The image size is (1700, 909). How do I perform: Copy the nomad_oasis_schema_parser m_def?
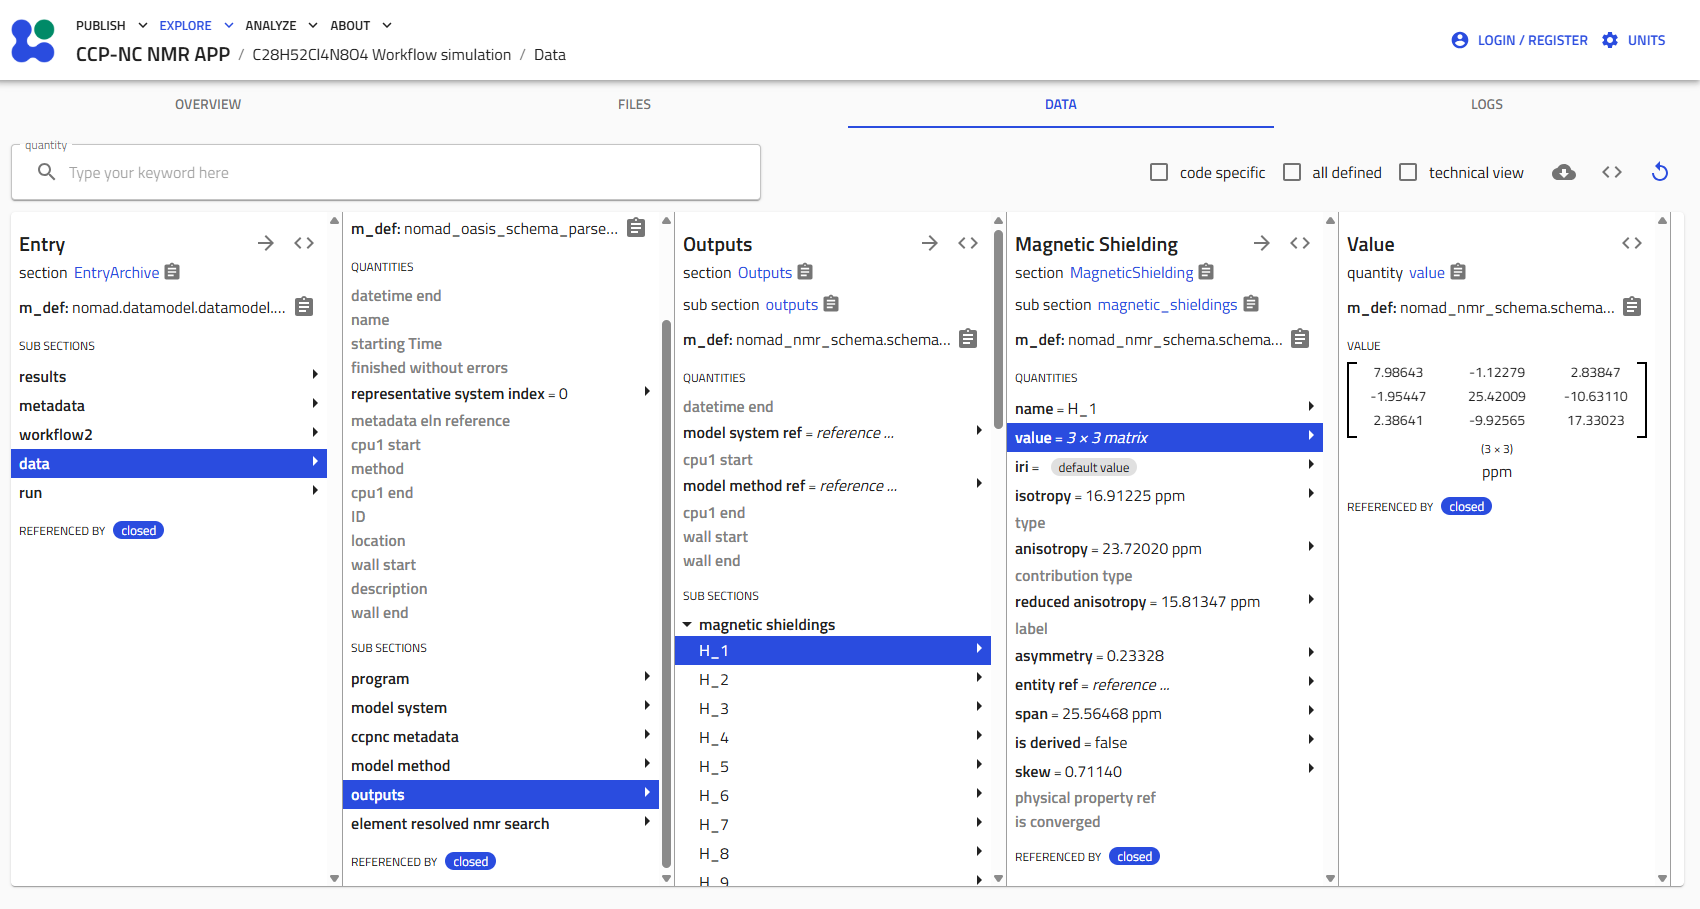[x=636, y=228]
